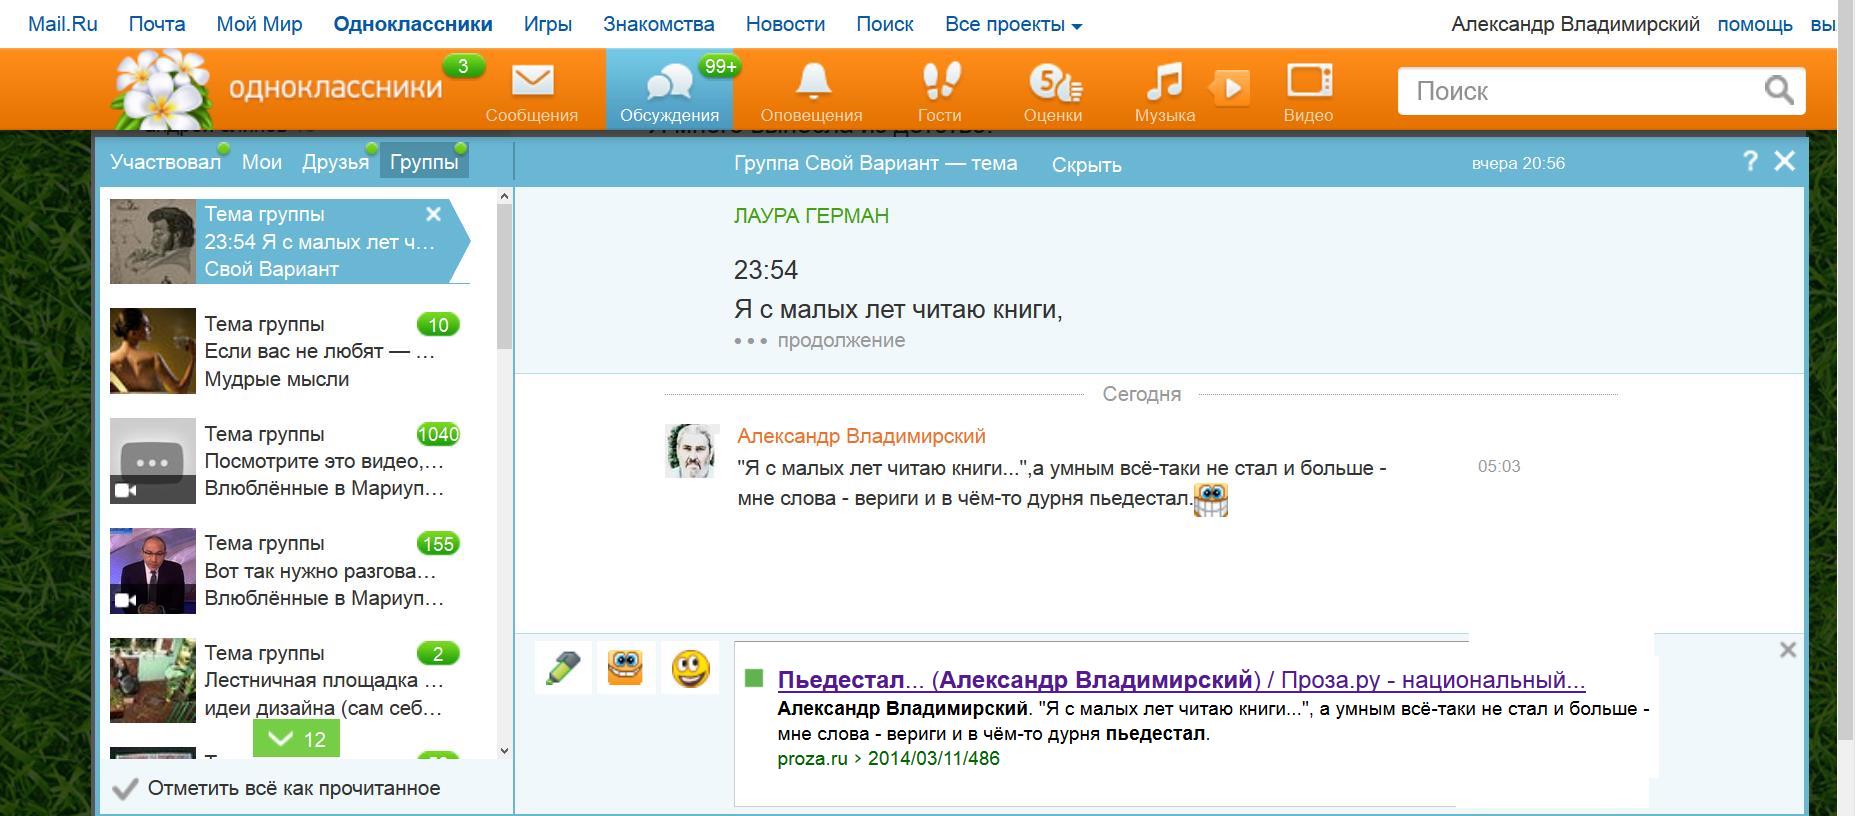Click the Влюблённые в Мариуп… group name under Посмотрите
Image resolution: width=1856 pixels, height=816 pixels.
click(324, 488)
